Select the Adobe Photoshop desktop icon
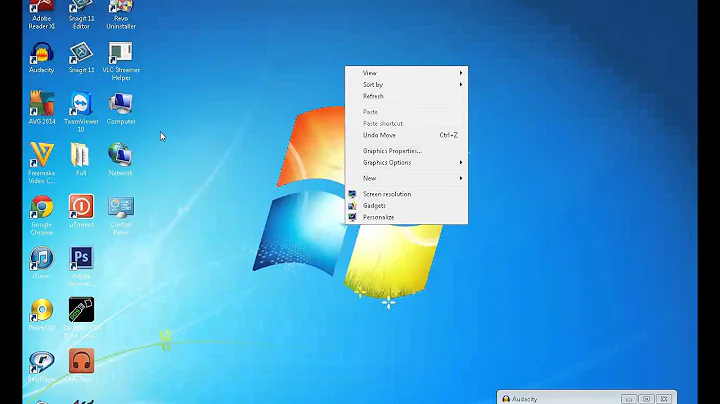The image size is (720, 404). pyautogui.click(x=81, y=266)
